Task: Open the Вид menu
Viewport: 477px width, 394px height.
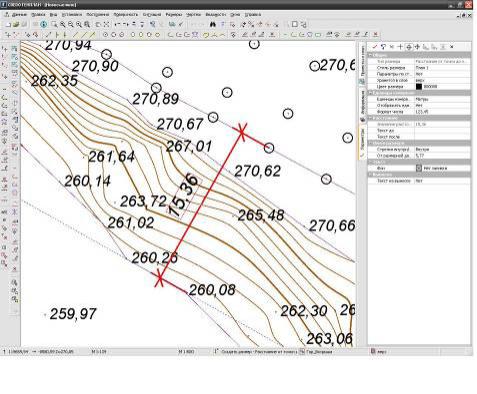Action: (x=53, y=15)
